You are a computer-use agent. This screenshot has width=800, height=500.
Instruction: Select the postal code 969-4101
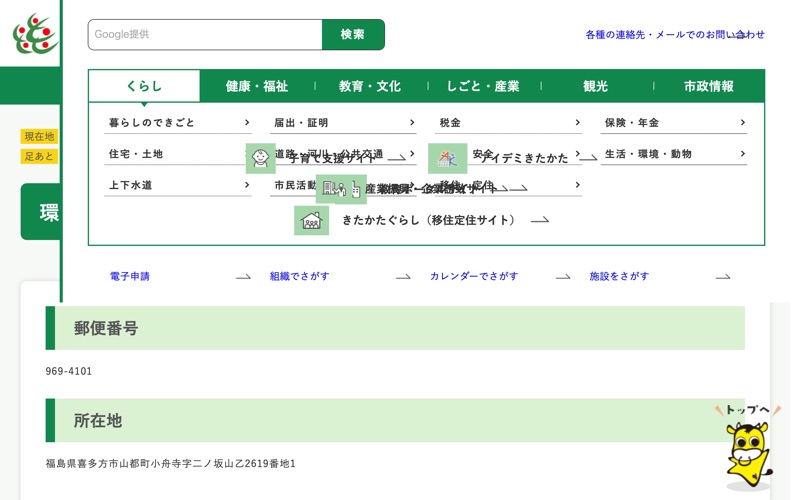(69, 371)
